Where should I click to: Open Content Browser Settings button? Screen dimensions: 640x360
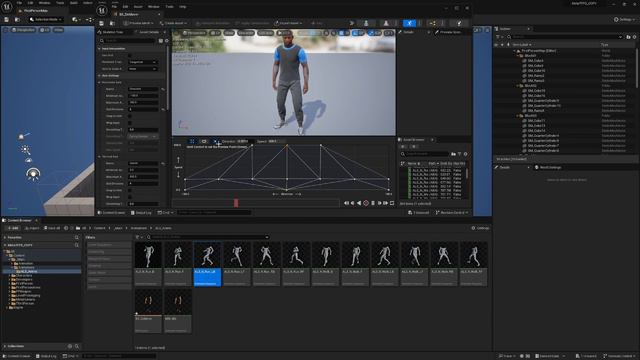[x=480, y=228]
